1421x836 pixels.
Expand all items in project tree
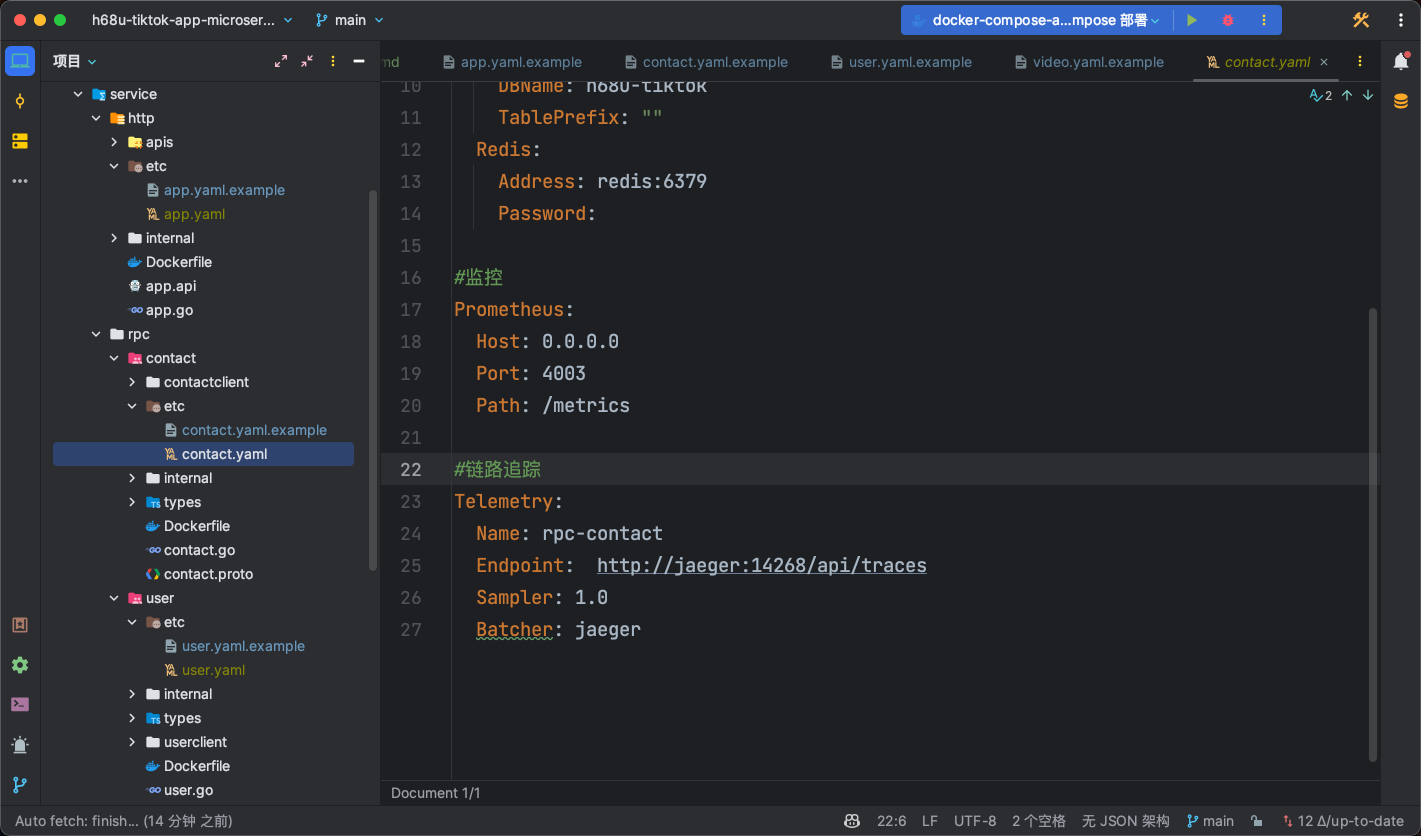point(281,61)
